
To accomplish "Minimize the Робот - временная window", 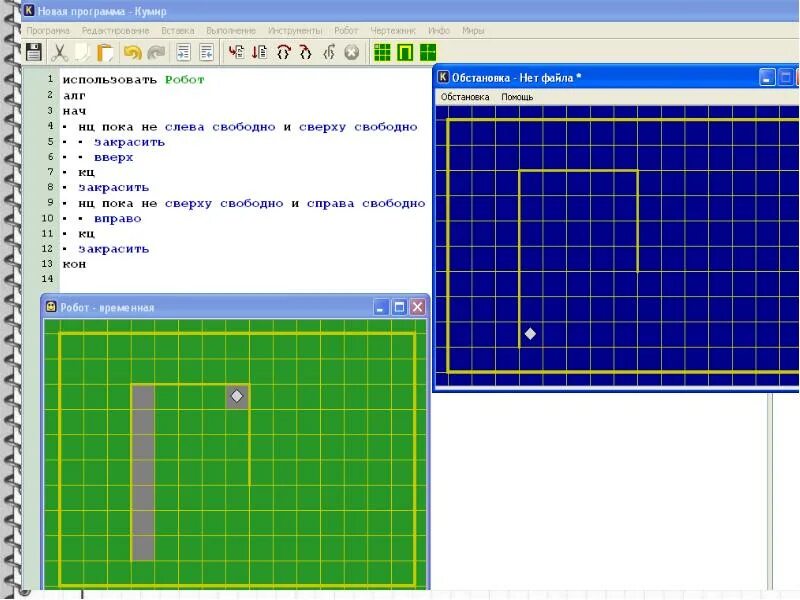I will pyautogui.click(x=381, y=307).
